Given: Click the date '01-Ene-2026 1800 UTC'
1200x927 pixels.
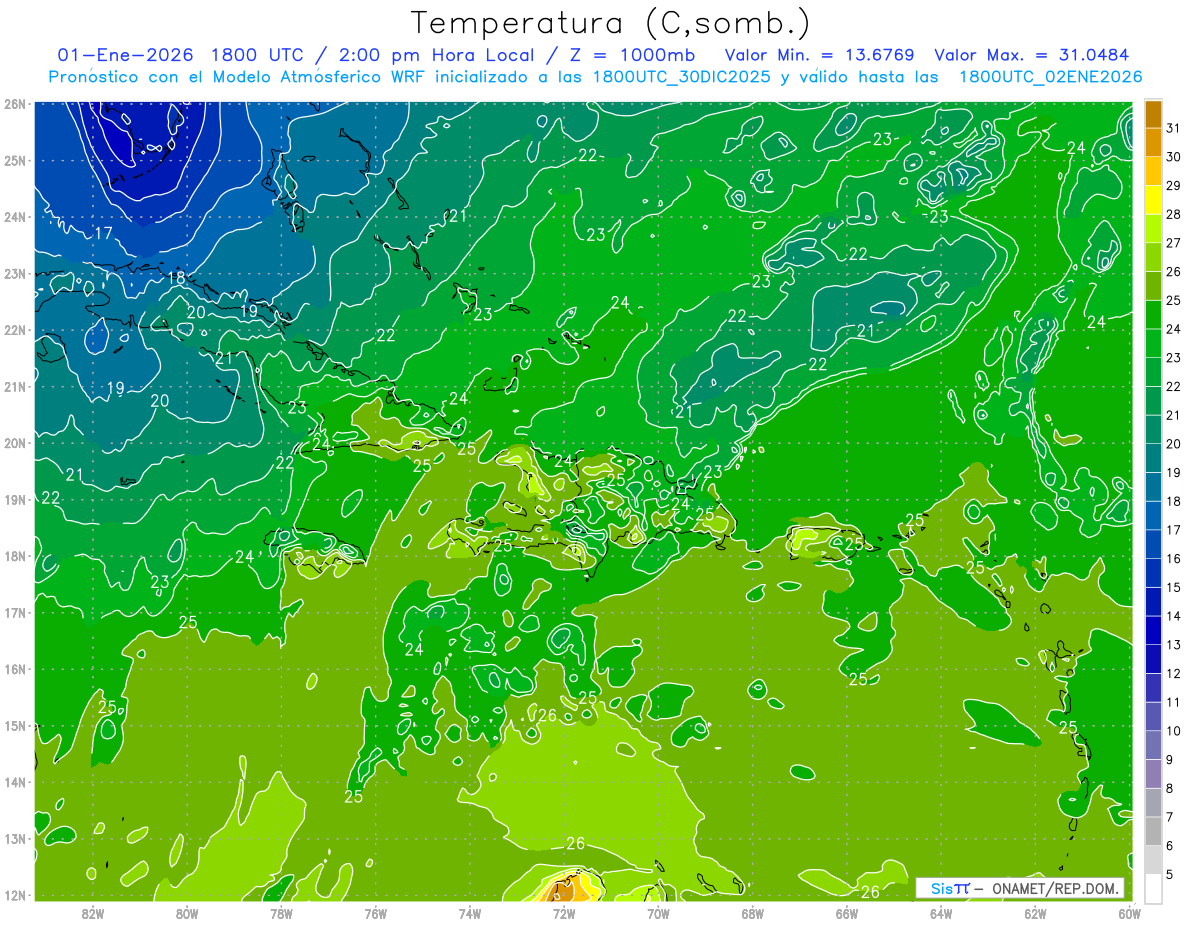Looking at the screenshot, I should click(x=182, y=54).
